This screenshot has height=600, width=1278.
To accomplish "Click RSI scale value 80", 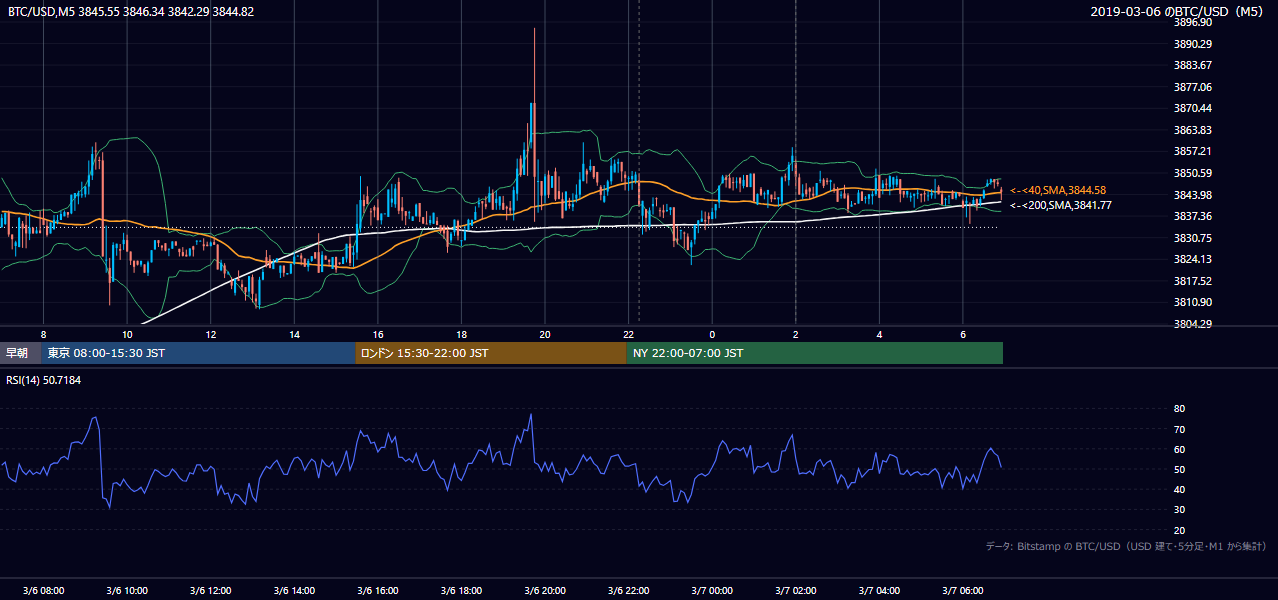I will pos(1179,409).
